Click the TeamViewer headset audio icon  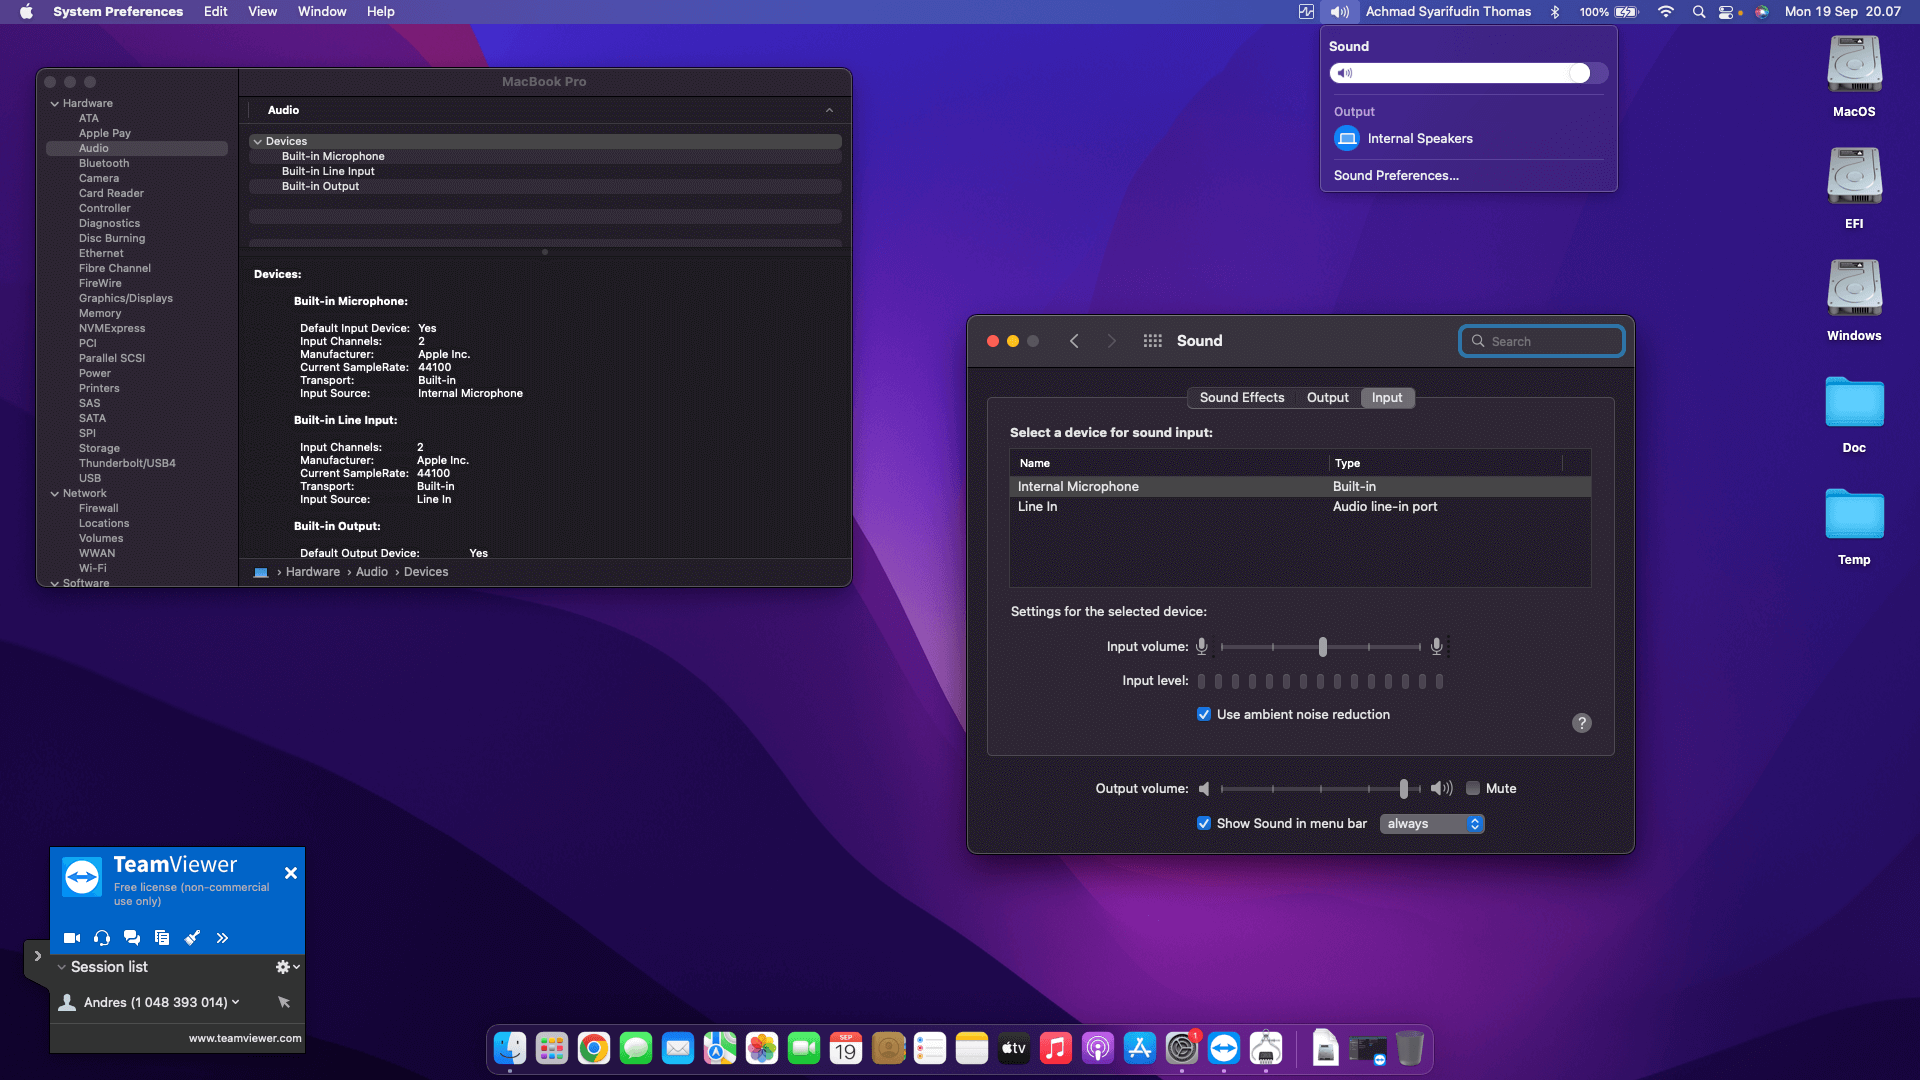coord(102,938)
